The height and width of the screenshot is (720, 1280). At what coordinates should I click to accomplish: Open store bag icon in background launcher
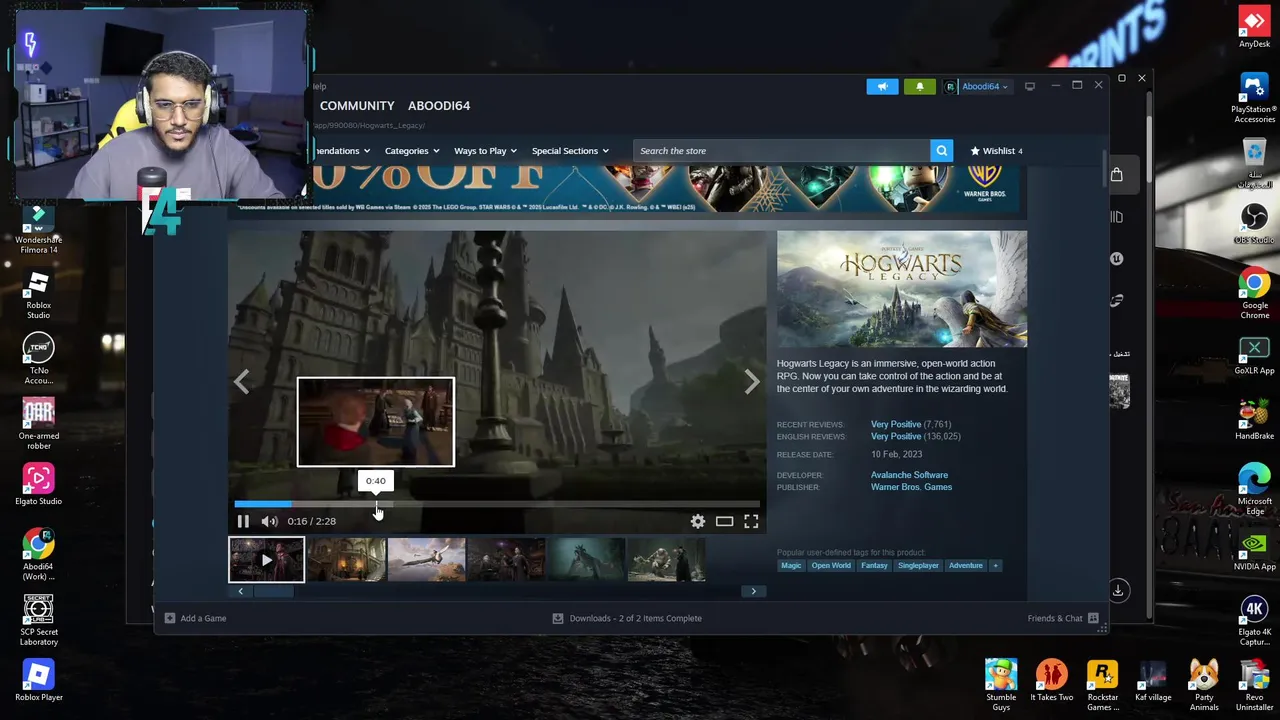(x=1117, y=175)
